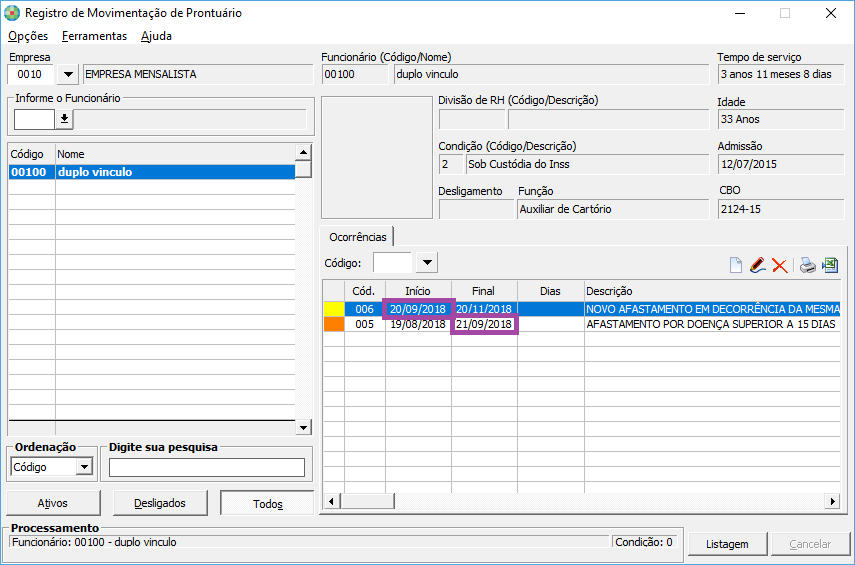This screenshot has height=565, width=855.
Task: Click Condição description Sob Custódia do Inss
Action: pyautogui.click(x=587, y=164)
